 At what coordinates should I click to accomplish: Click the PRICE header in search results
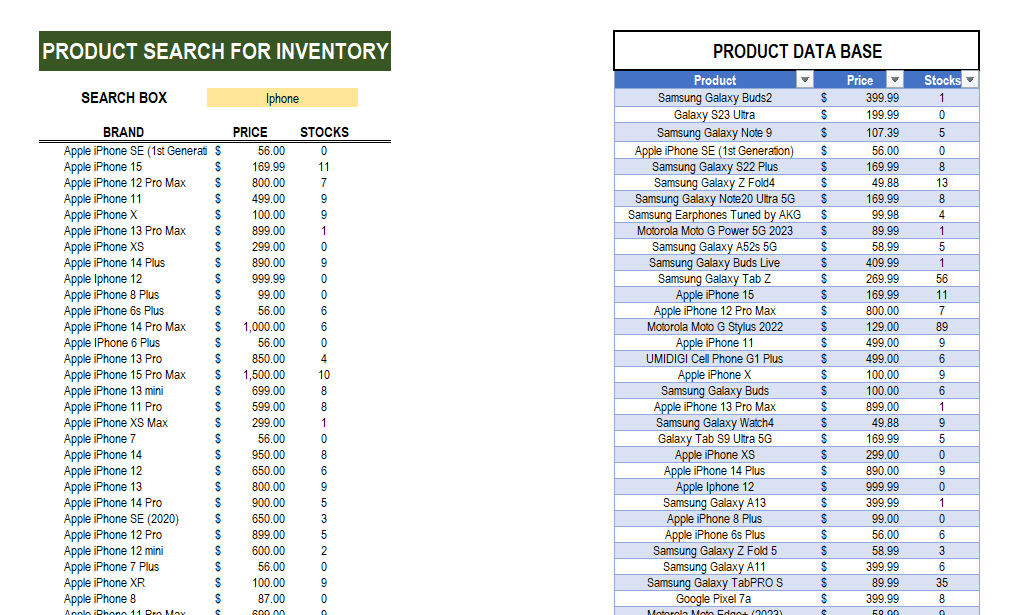point(250,132)
